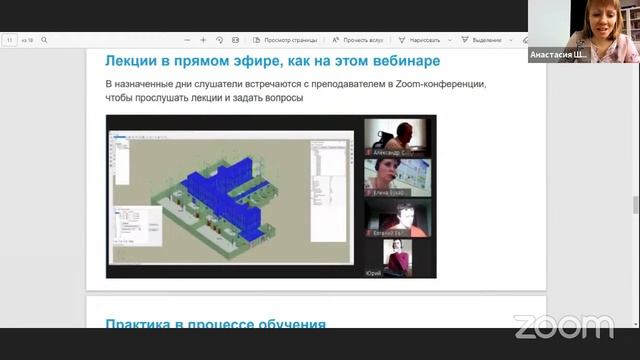
Task: Click the Лекции в прямом эфире heading
Action: coord(273,61)
